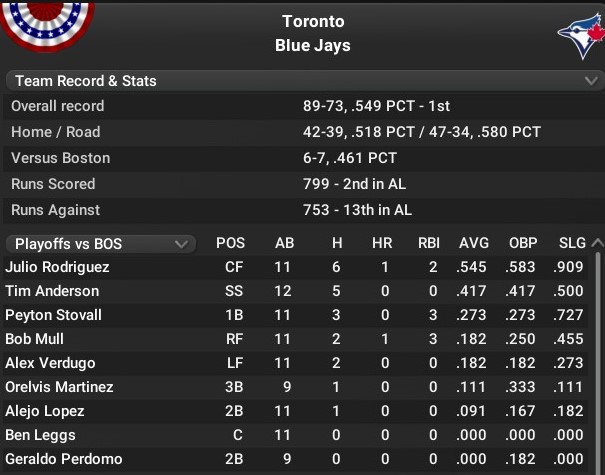Open Tim Anderson's player profile

52,291
